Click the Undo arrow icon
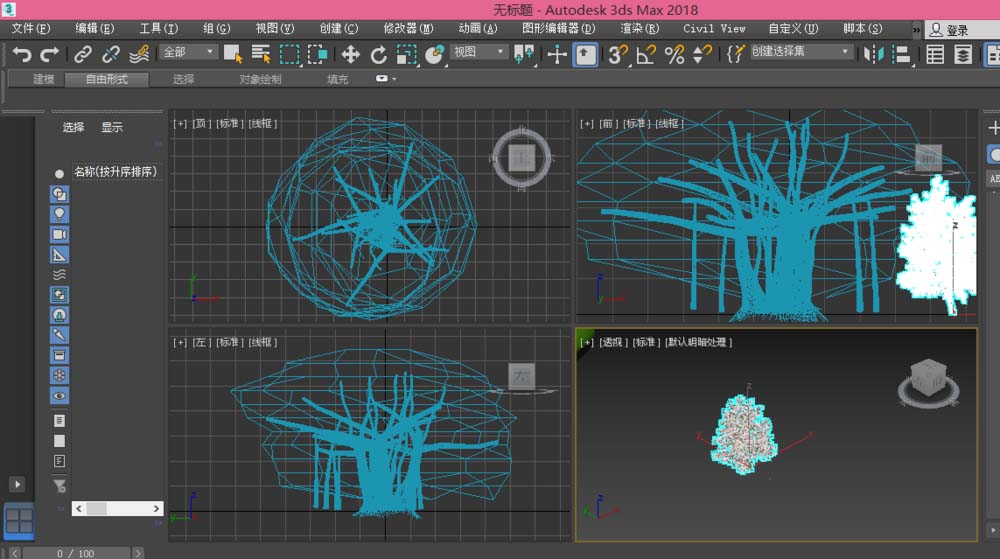 point(21,54)
